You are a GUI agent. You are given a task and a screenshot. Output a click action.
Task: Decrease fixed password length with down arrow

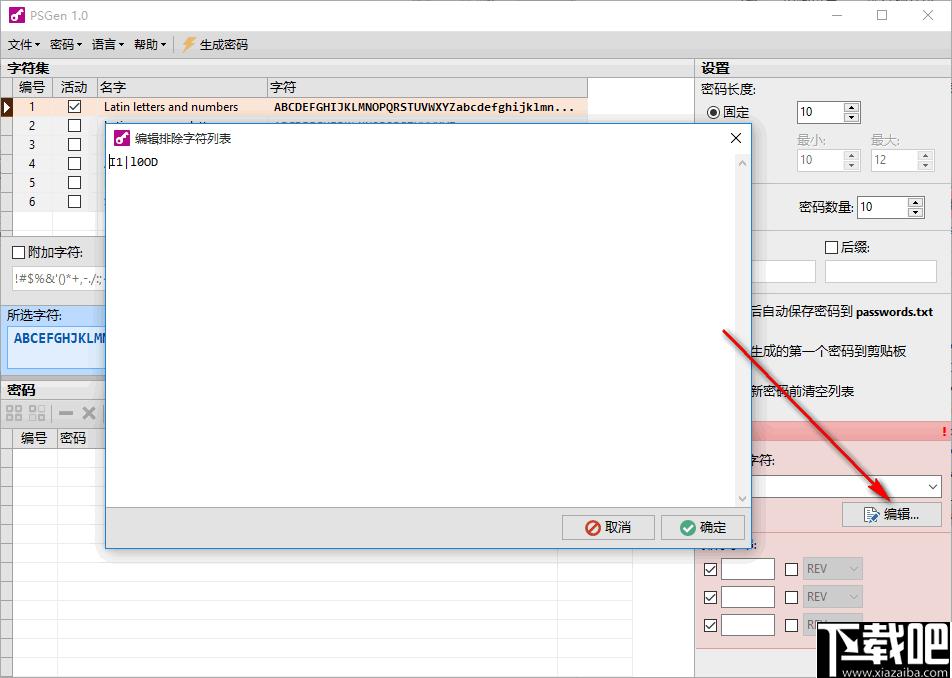click(x=851, y=117)
